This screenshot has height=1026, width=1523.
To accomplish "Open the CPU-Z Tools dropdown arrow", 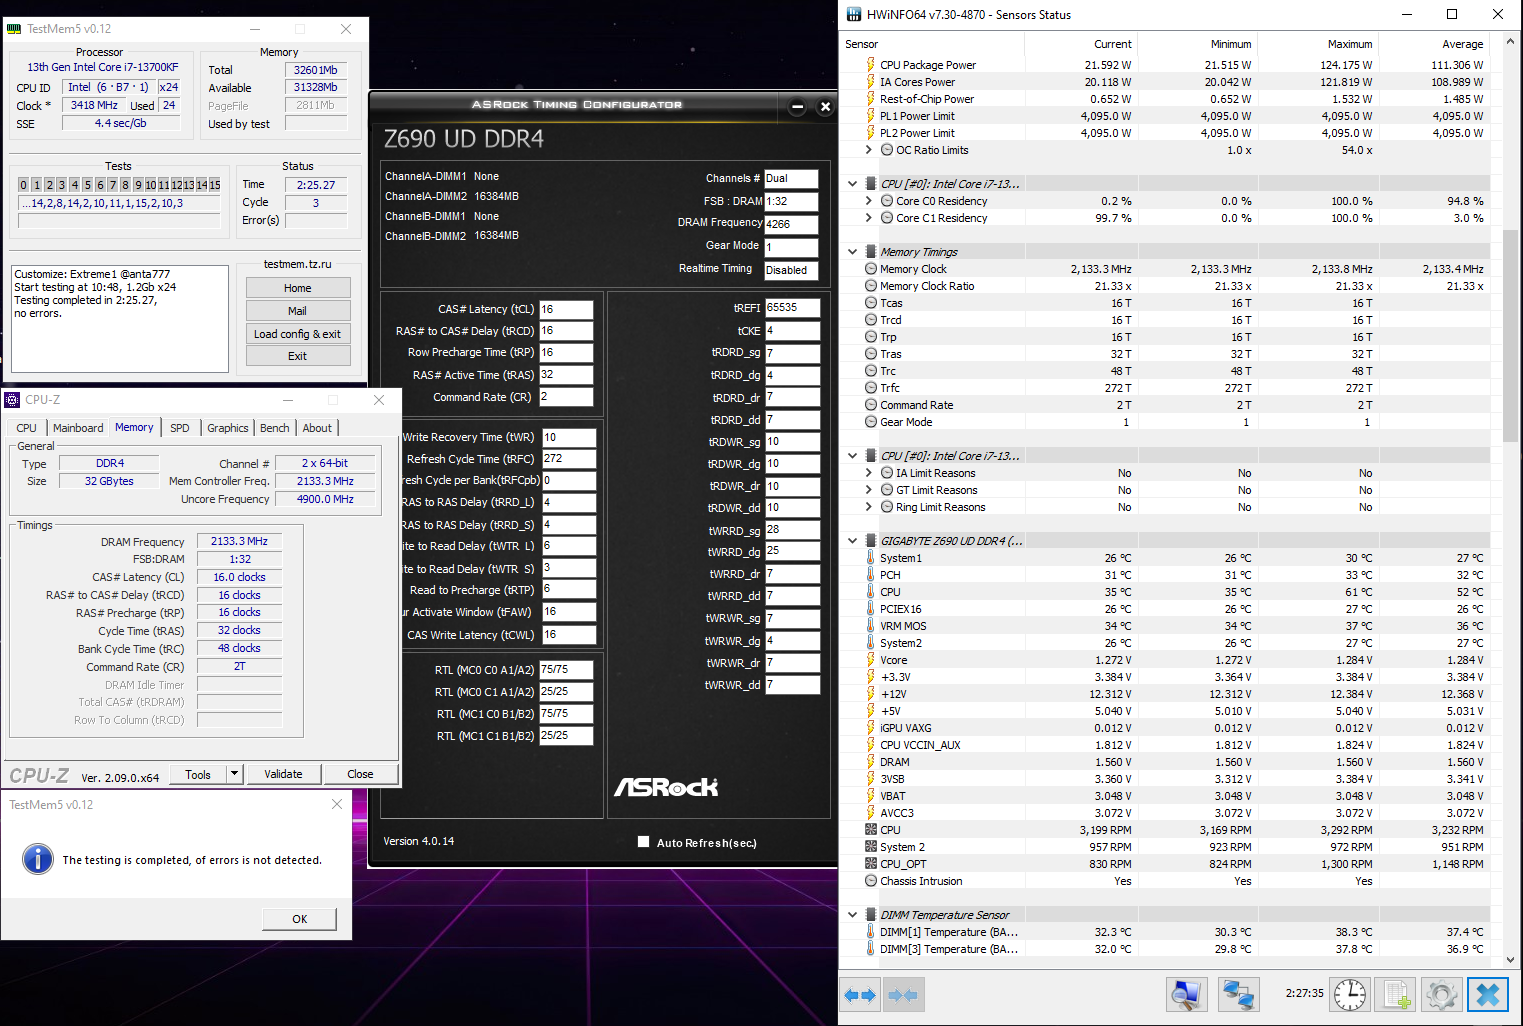I will coord(234,774).
